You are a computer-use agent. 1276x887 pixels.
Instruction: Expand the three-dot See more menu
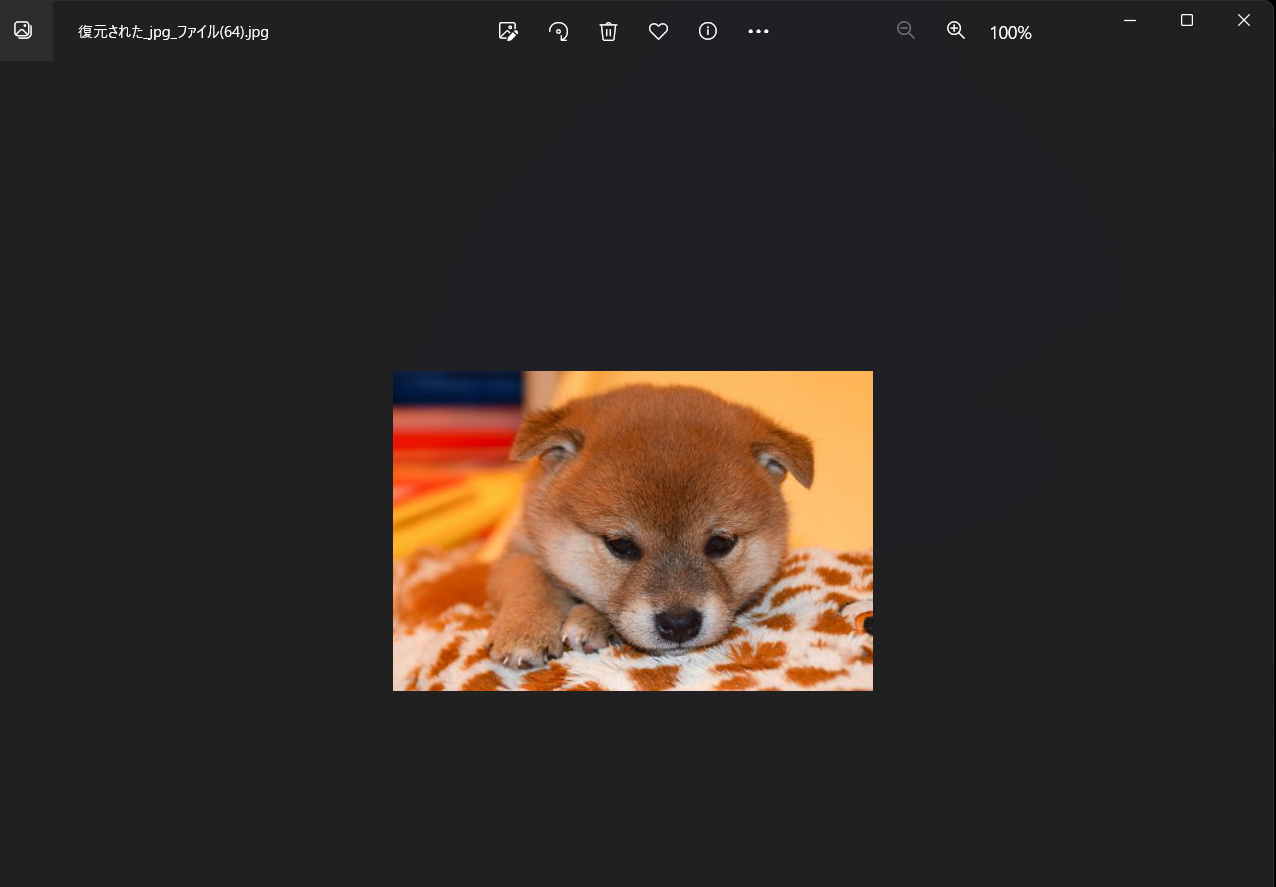(758, 31)
